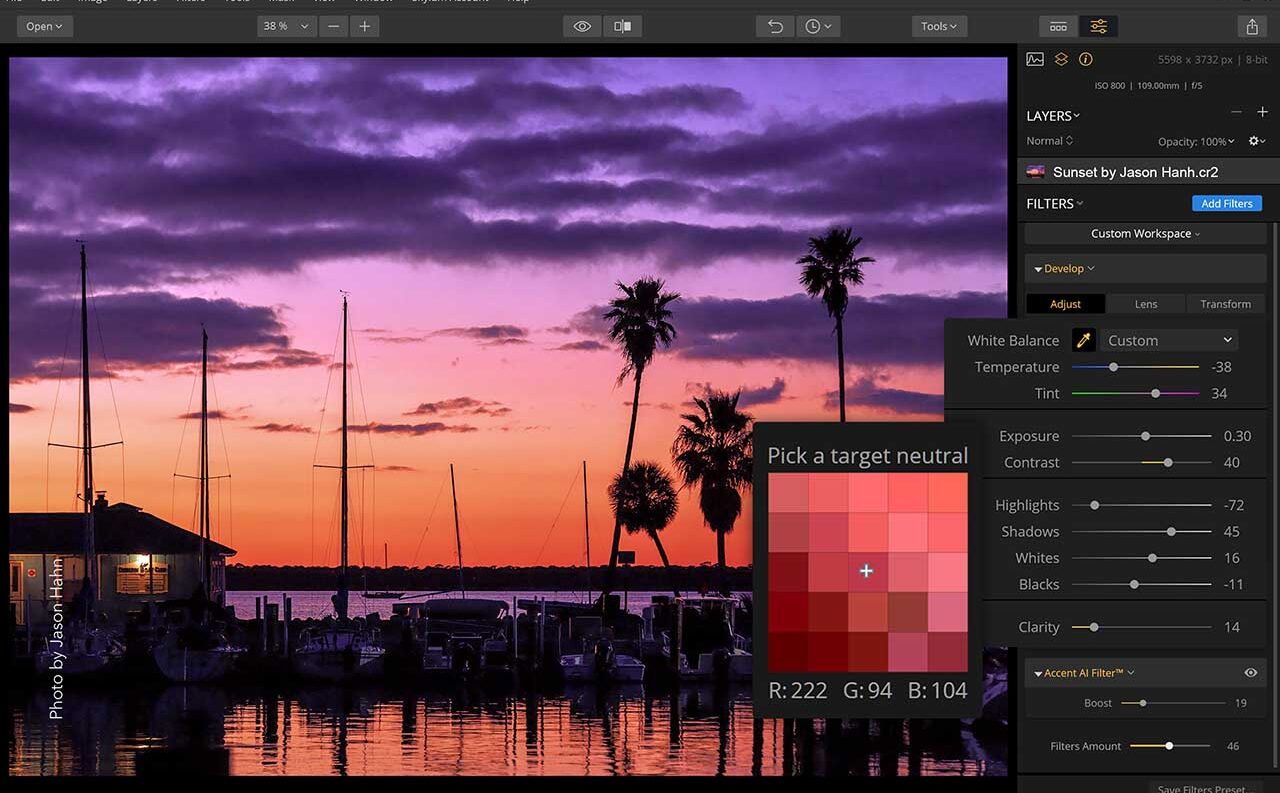The height and width of the screenshot is (793, 1280).
Task: Open the Tools dropdown
Action: (x=939, y=26)
